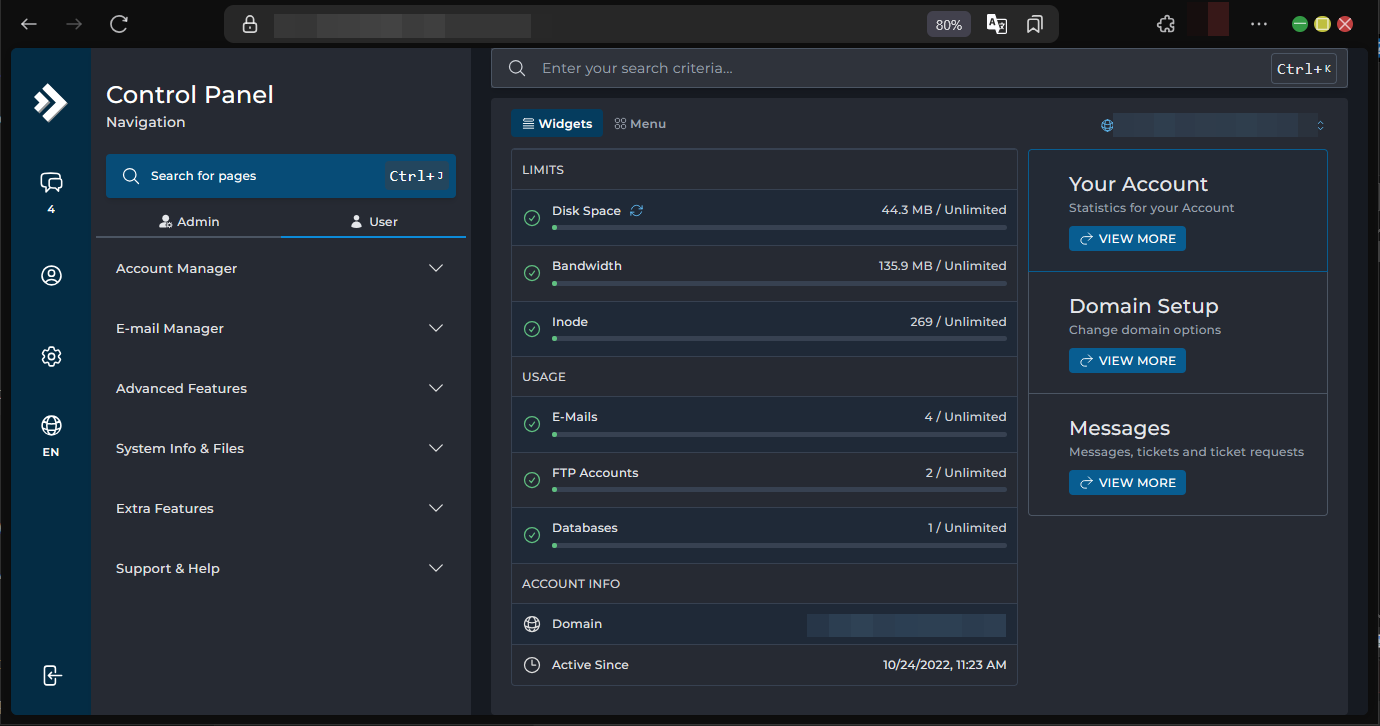Focus the Enter your search criteria field

919,68
